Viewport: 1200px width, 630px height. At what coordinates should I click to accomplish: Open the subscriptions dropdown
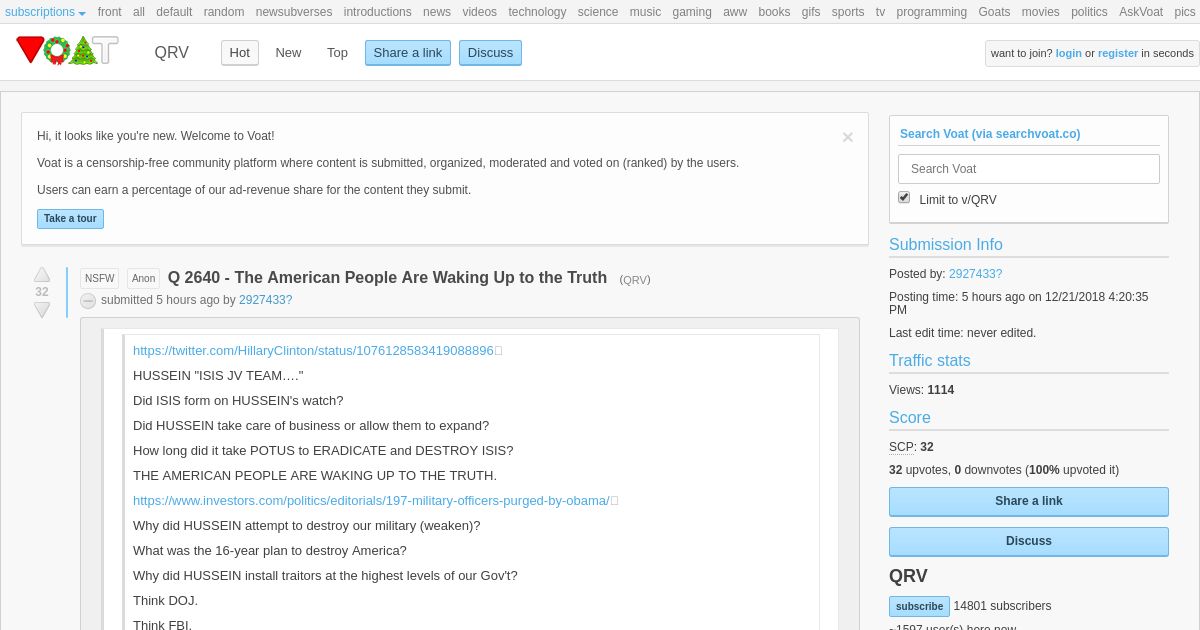(x=45, y=12)
